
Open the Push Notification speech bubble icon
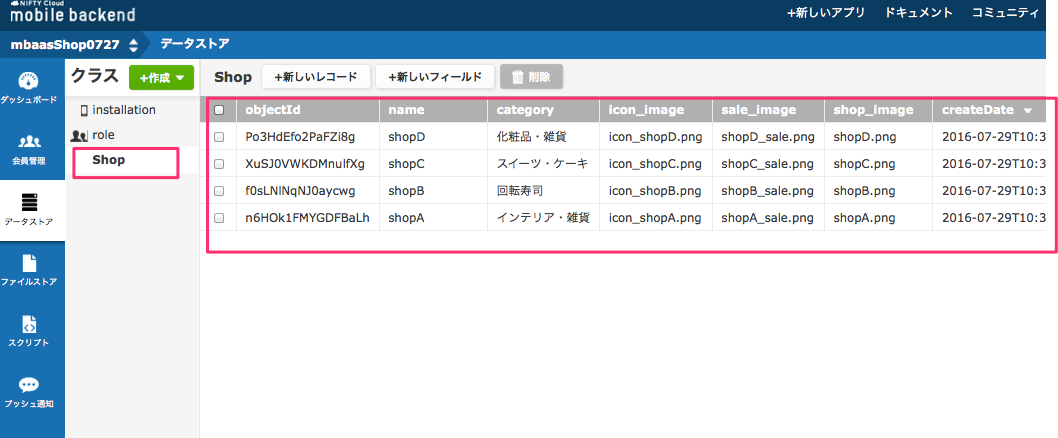click(30, 386)
